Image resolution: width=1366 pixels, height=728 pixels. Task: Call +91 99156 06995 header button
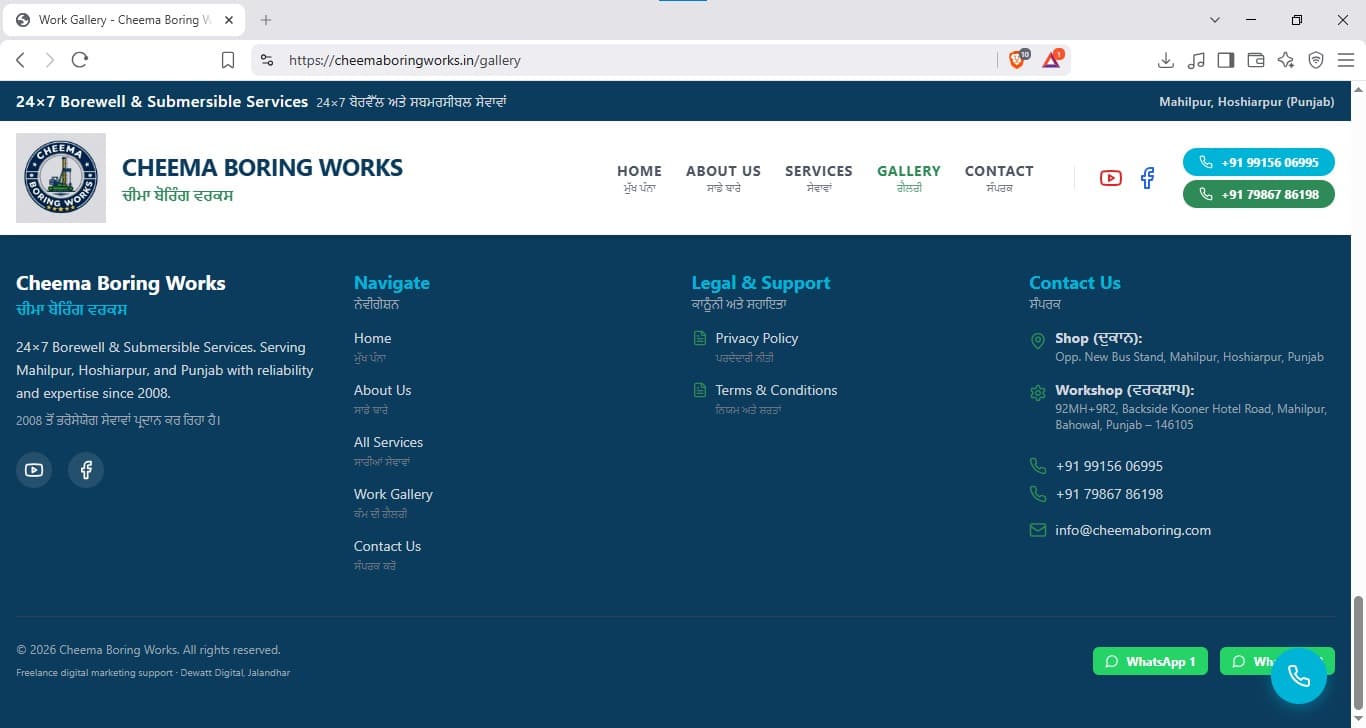(x=1259, y=162)
